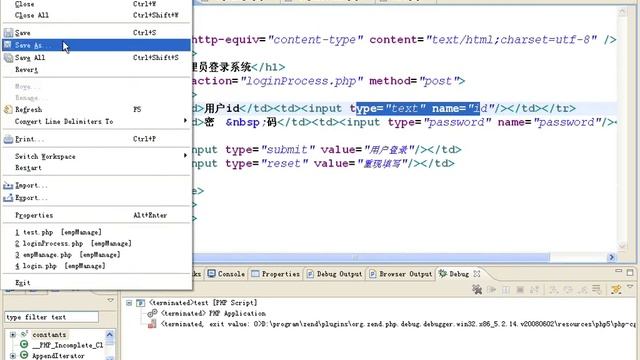The width and height of the screenshot is (640, 360).
Task: Click the editor horizontal scrollbar right arrow
Action: click(x=611, y=257)
